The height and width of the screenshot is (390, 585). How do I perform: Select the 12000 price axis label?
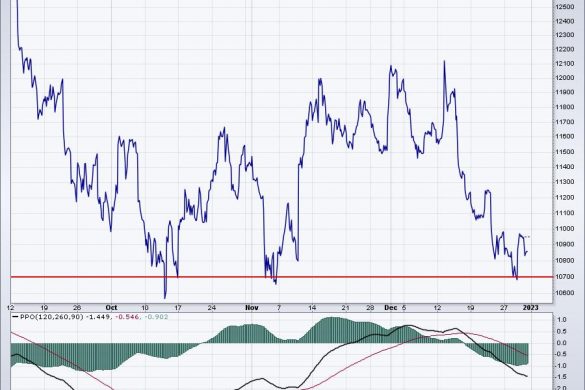565,78
